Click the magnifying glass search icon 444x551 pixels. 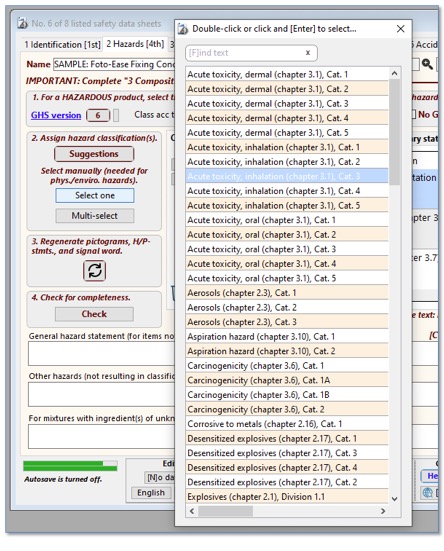click(427, 64)
